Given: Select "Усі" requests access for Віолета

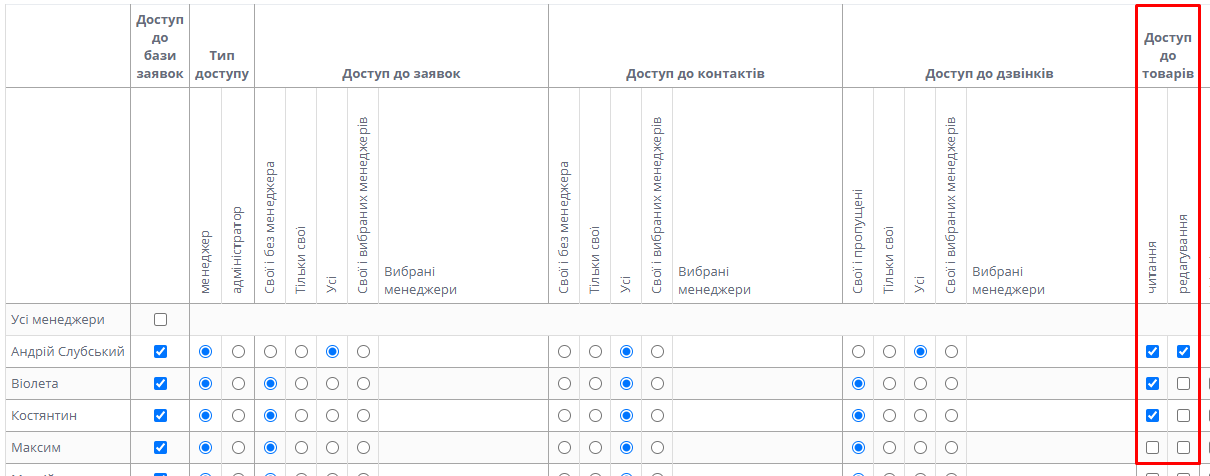Looking at the screenshot, I should [x=333, y=384].
